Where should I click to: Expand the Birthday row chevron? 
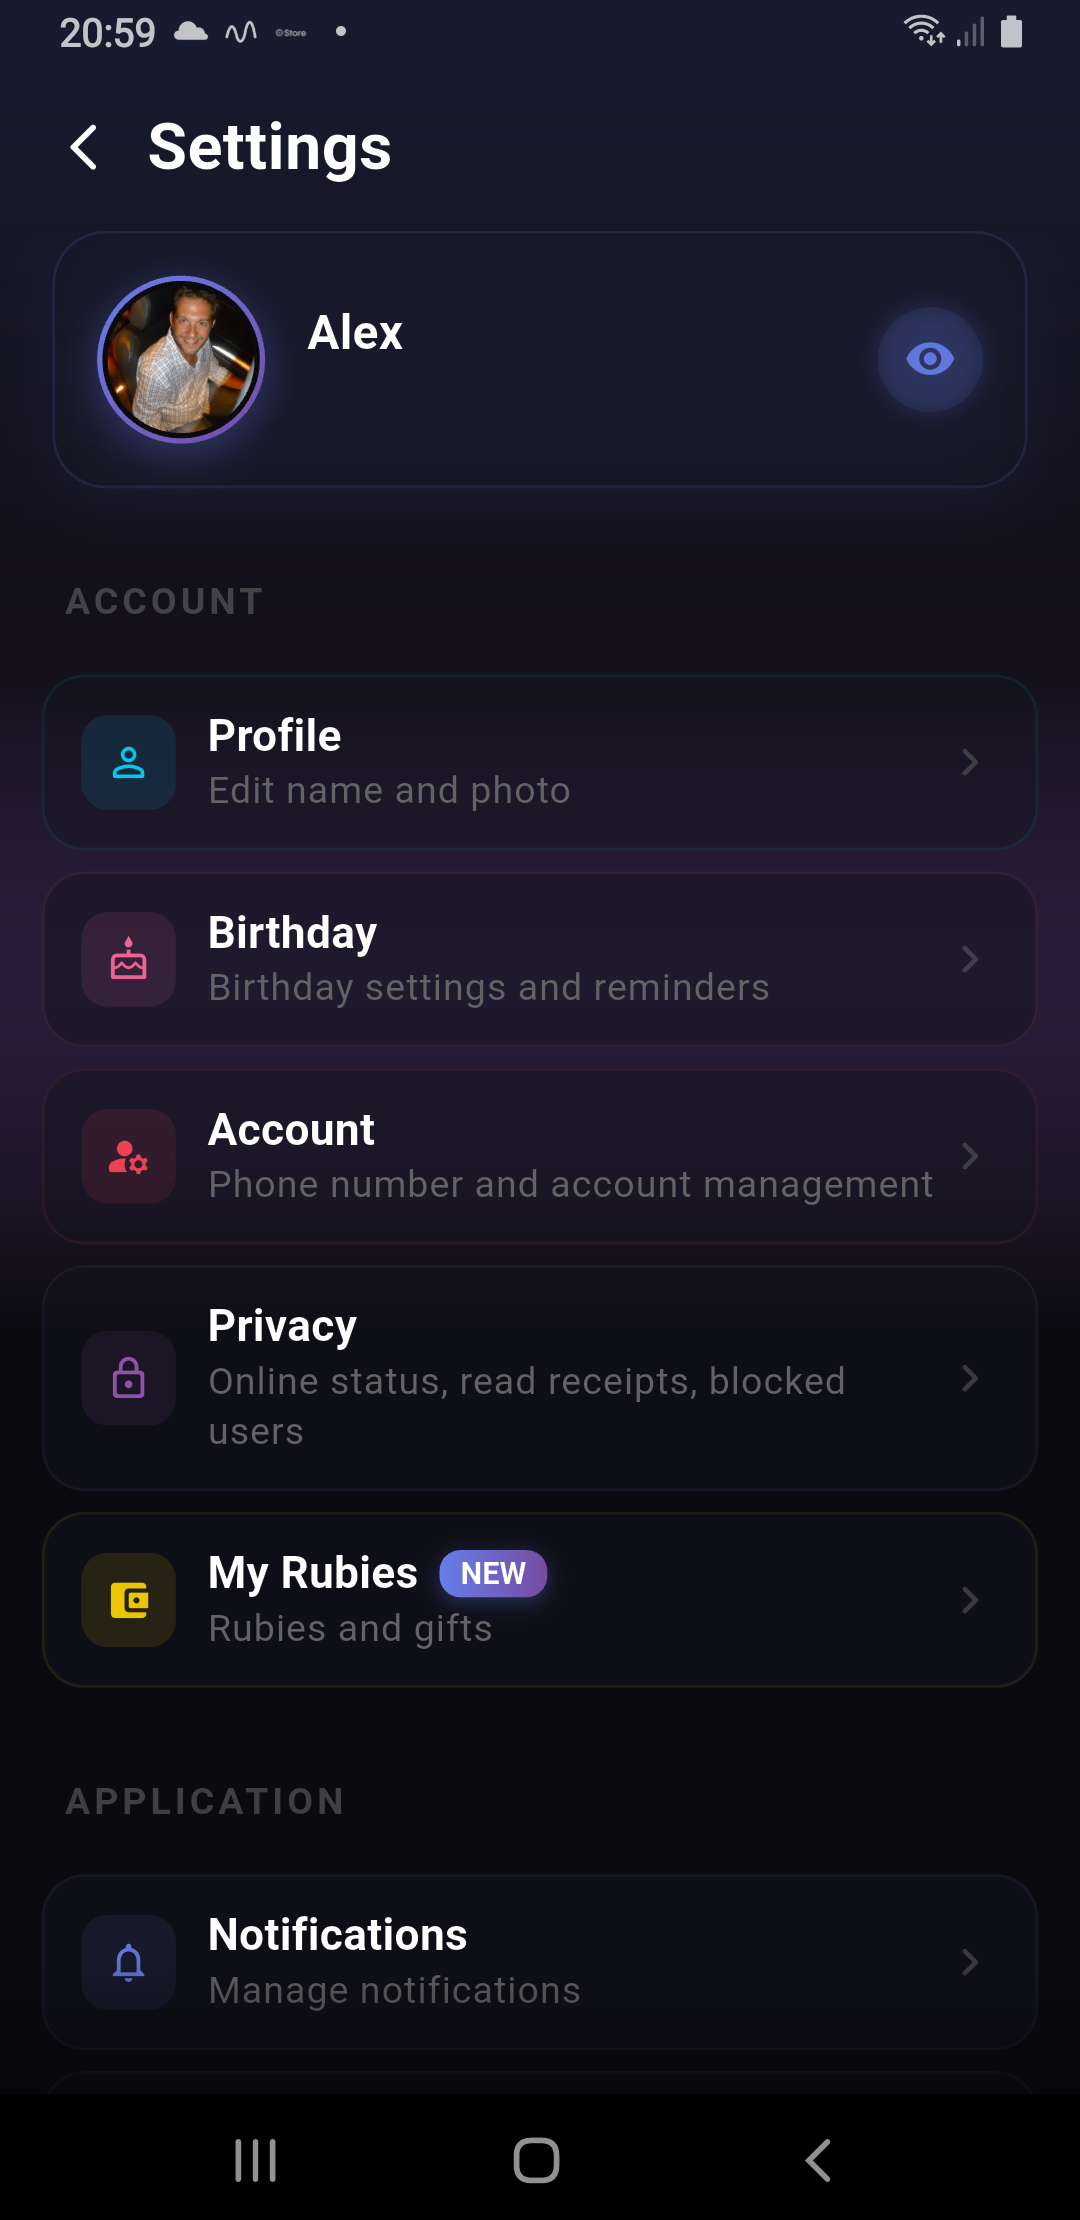969,959
